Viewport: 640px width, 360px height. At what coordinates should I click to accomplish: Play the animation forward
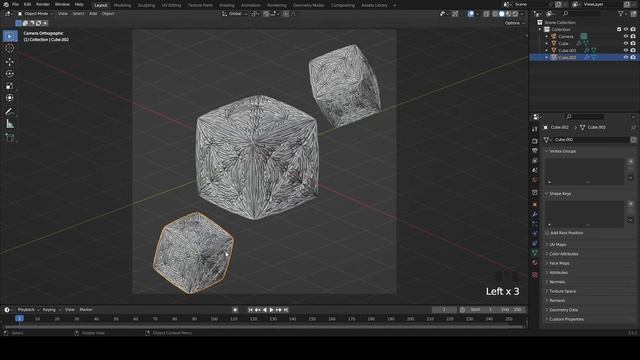(271, 310)
